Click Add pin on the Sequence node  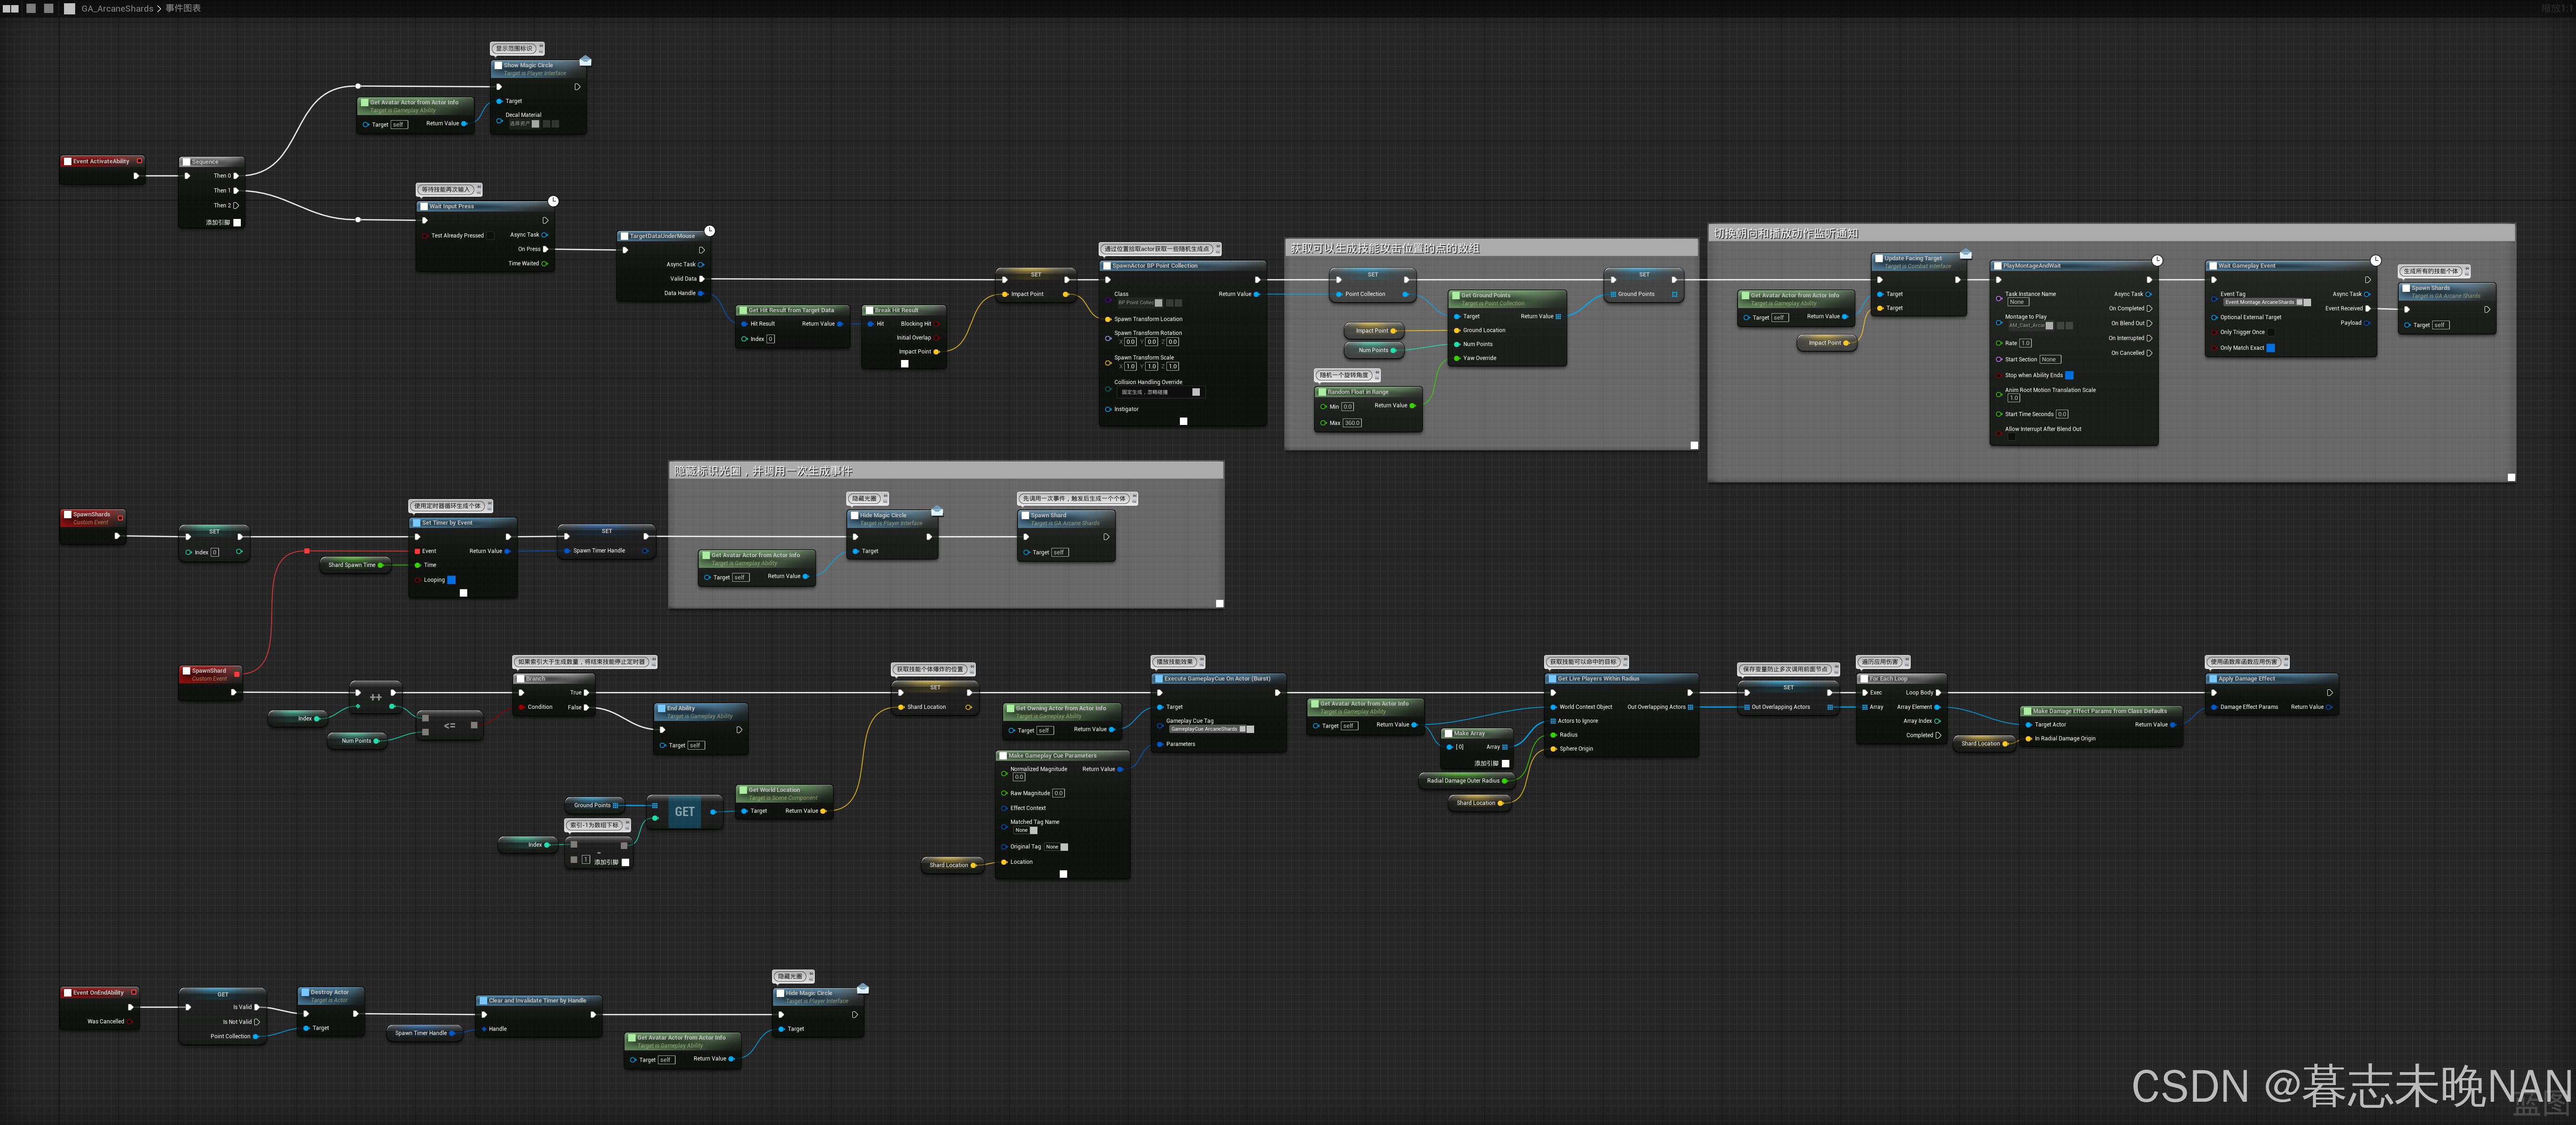click(x=223, y=222)
